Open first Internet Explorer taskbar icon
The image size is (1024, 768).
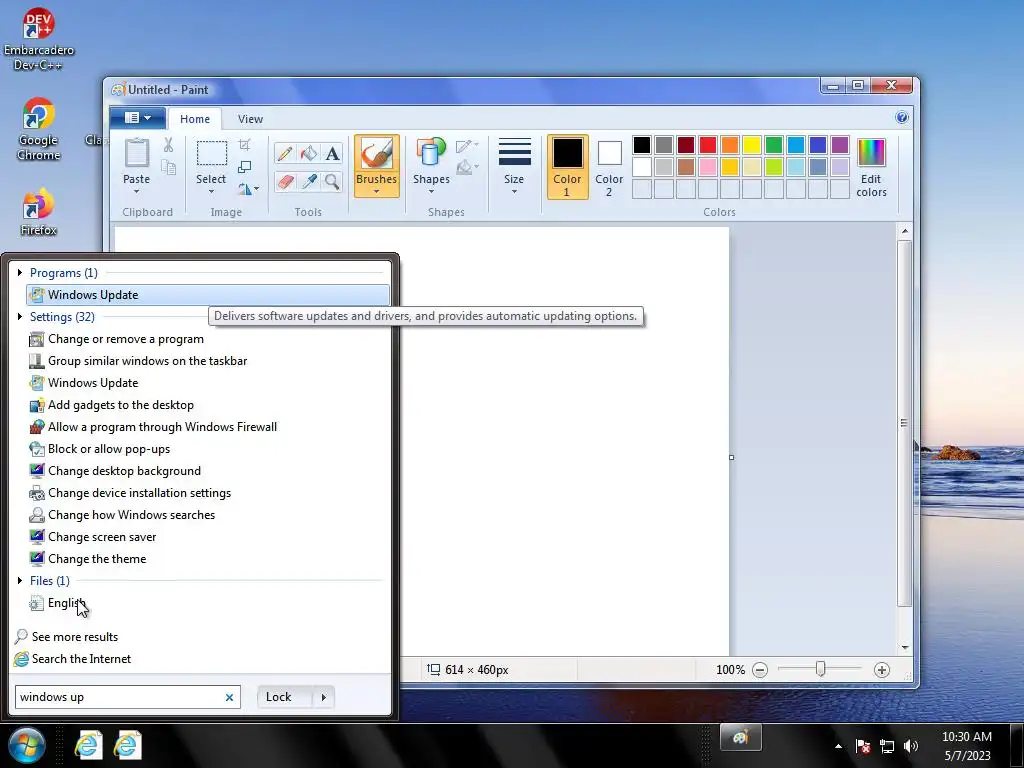[88, 745]
